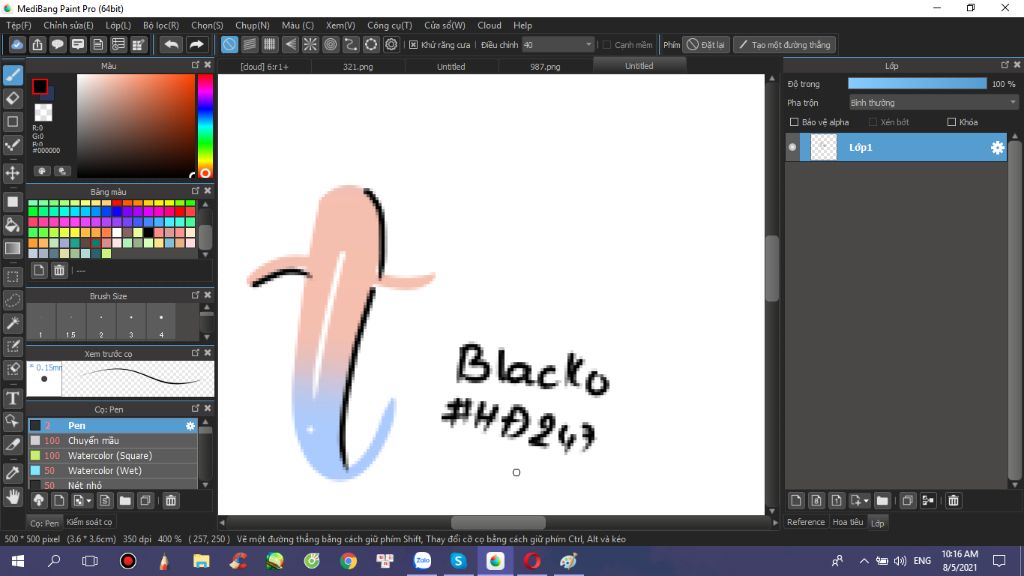Viewport: 1024px width, 576px height.
Task: Click the Tạo một đường thẳng button
Action: pos(784,45)
